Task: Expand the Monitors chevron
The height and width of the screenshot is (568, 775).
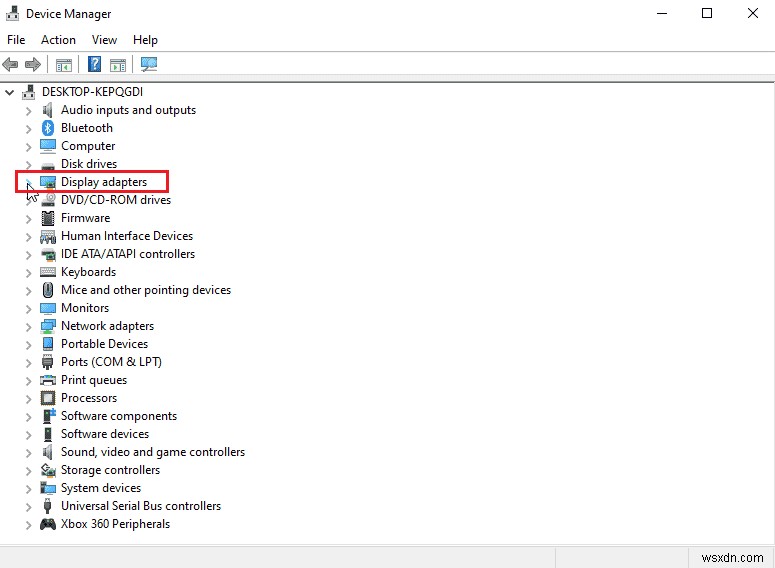Action: coord(29,309)
